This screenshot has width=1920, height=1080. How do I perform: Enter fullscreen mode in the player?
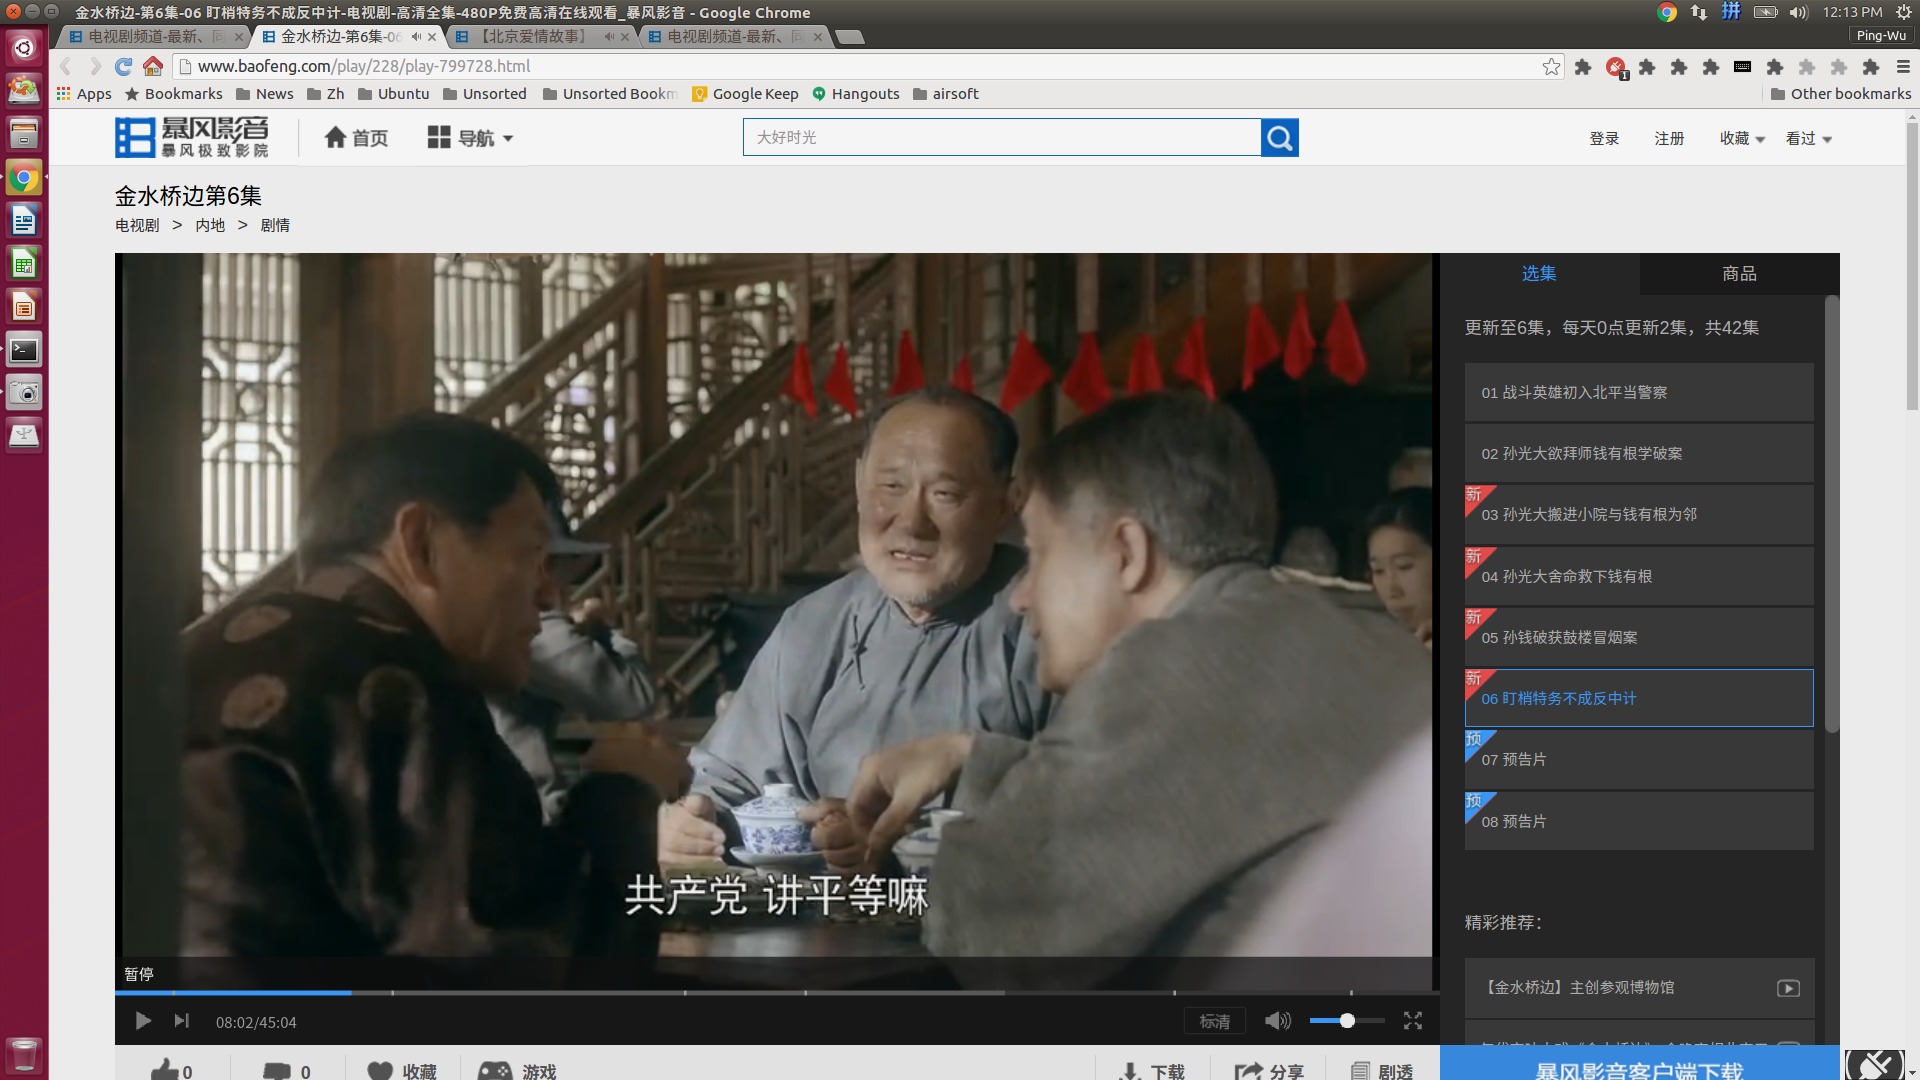[1412, 1021]
